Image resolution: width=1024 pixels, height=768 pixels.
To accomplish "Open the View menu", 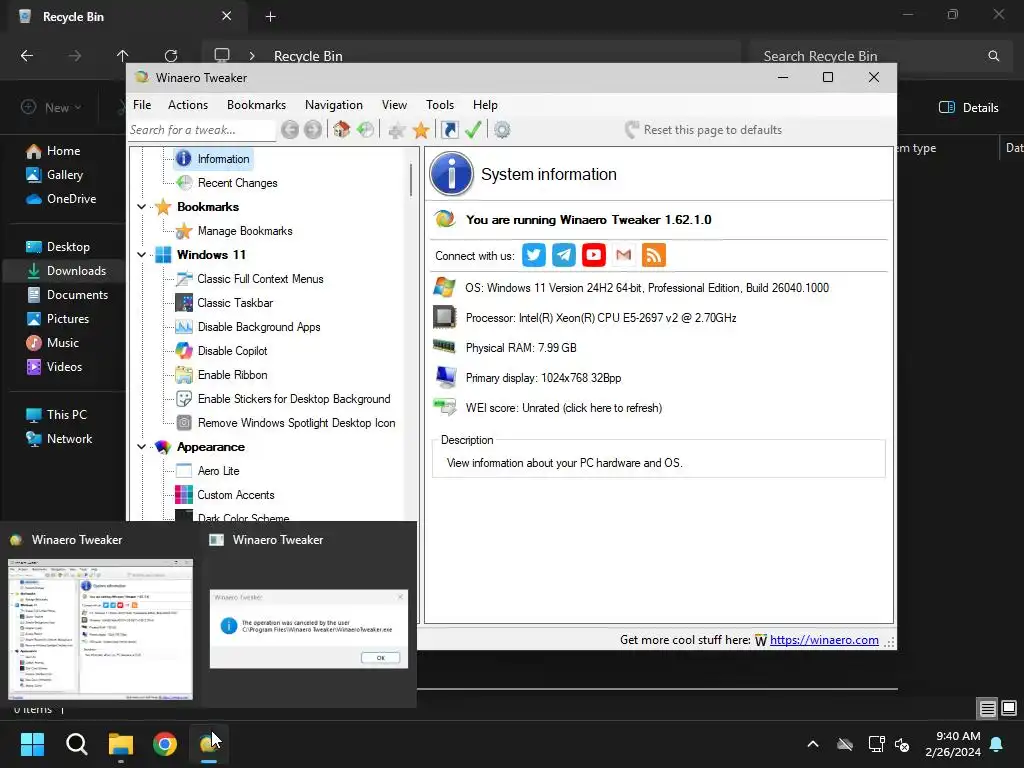I will pyautogui.click(x=394, y=104).
